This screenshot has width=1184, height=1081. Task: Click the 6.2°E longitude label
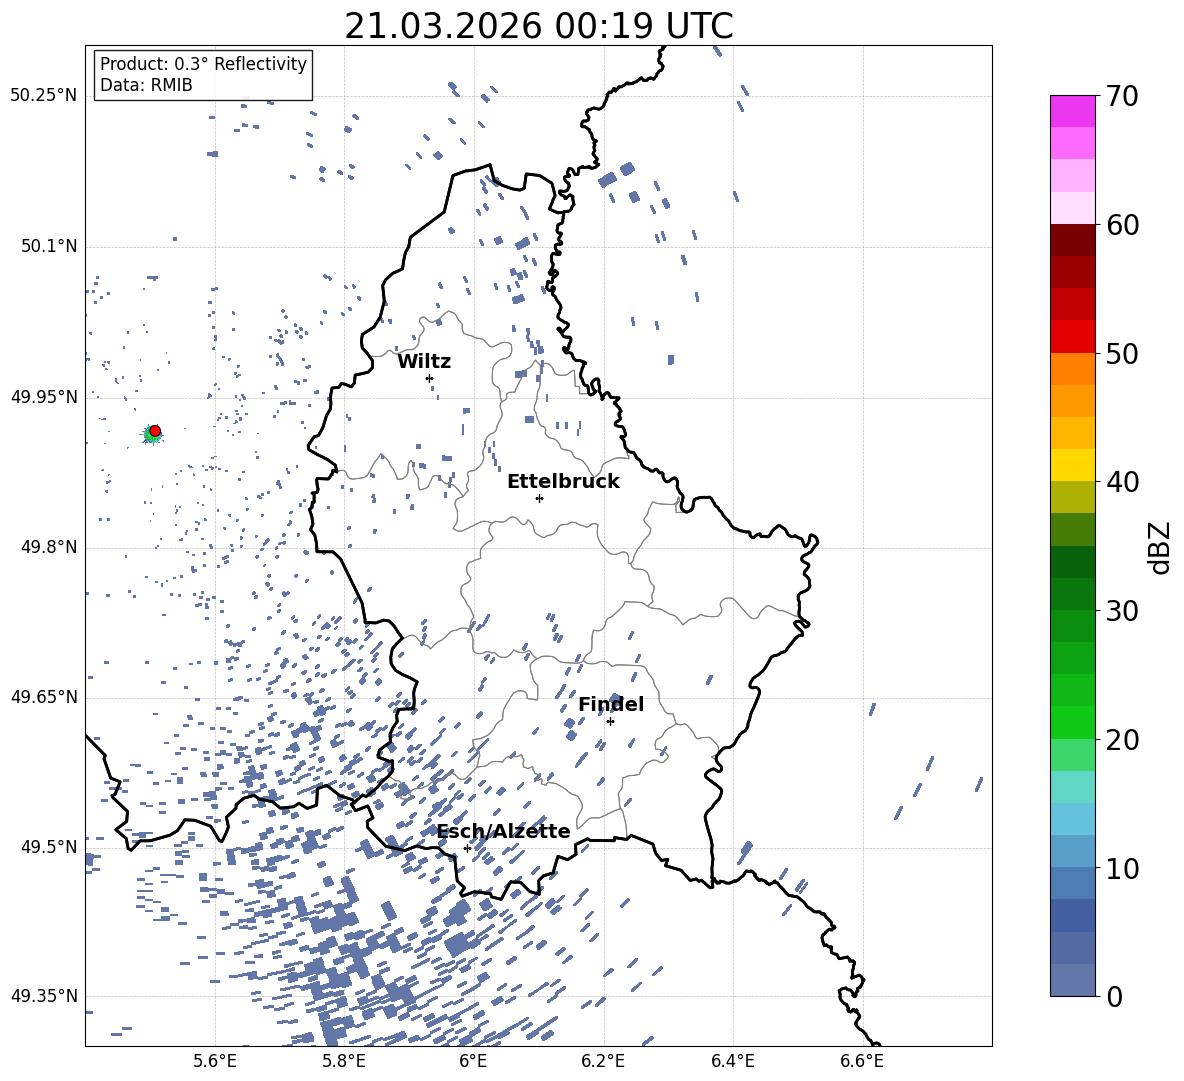click(x=603, y=1061)
